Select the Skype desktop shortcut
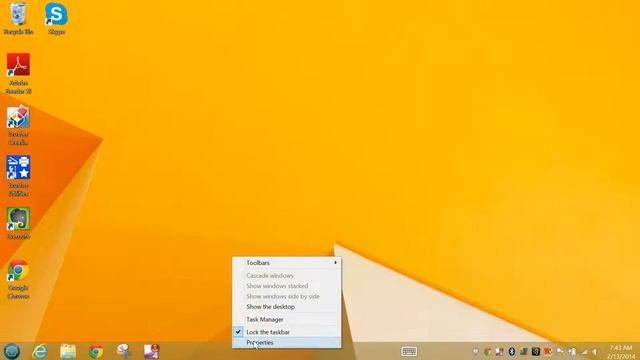This screenshot has width=640, height=360. pyautogui.click(x=56, y=18)
